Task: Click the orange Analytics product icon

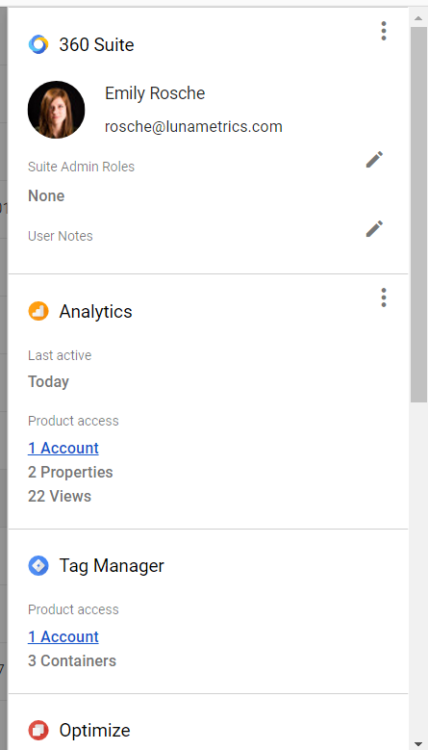Action: point(38,311)
